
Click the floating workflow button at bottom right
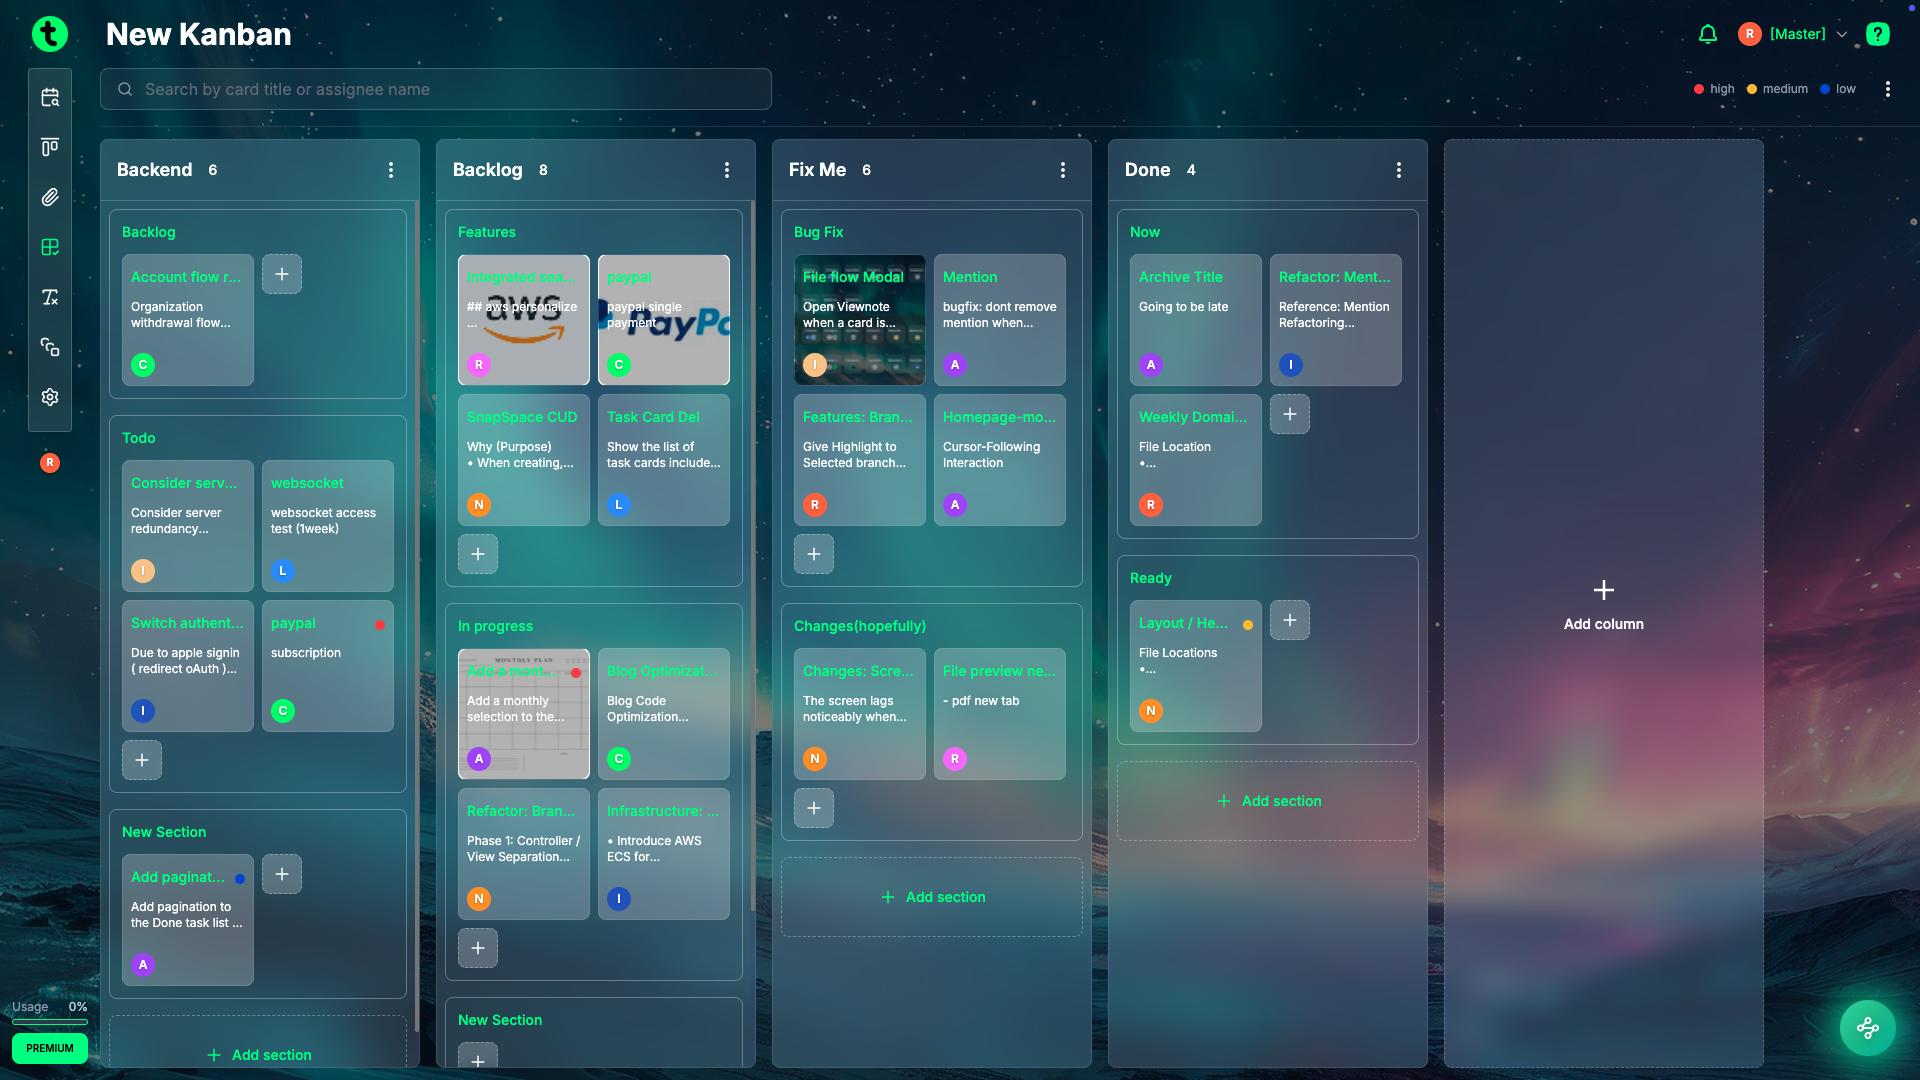point(1867,1028)
